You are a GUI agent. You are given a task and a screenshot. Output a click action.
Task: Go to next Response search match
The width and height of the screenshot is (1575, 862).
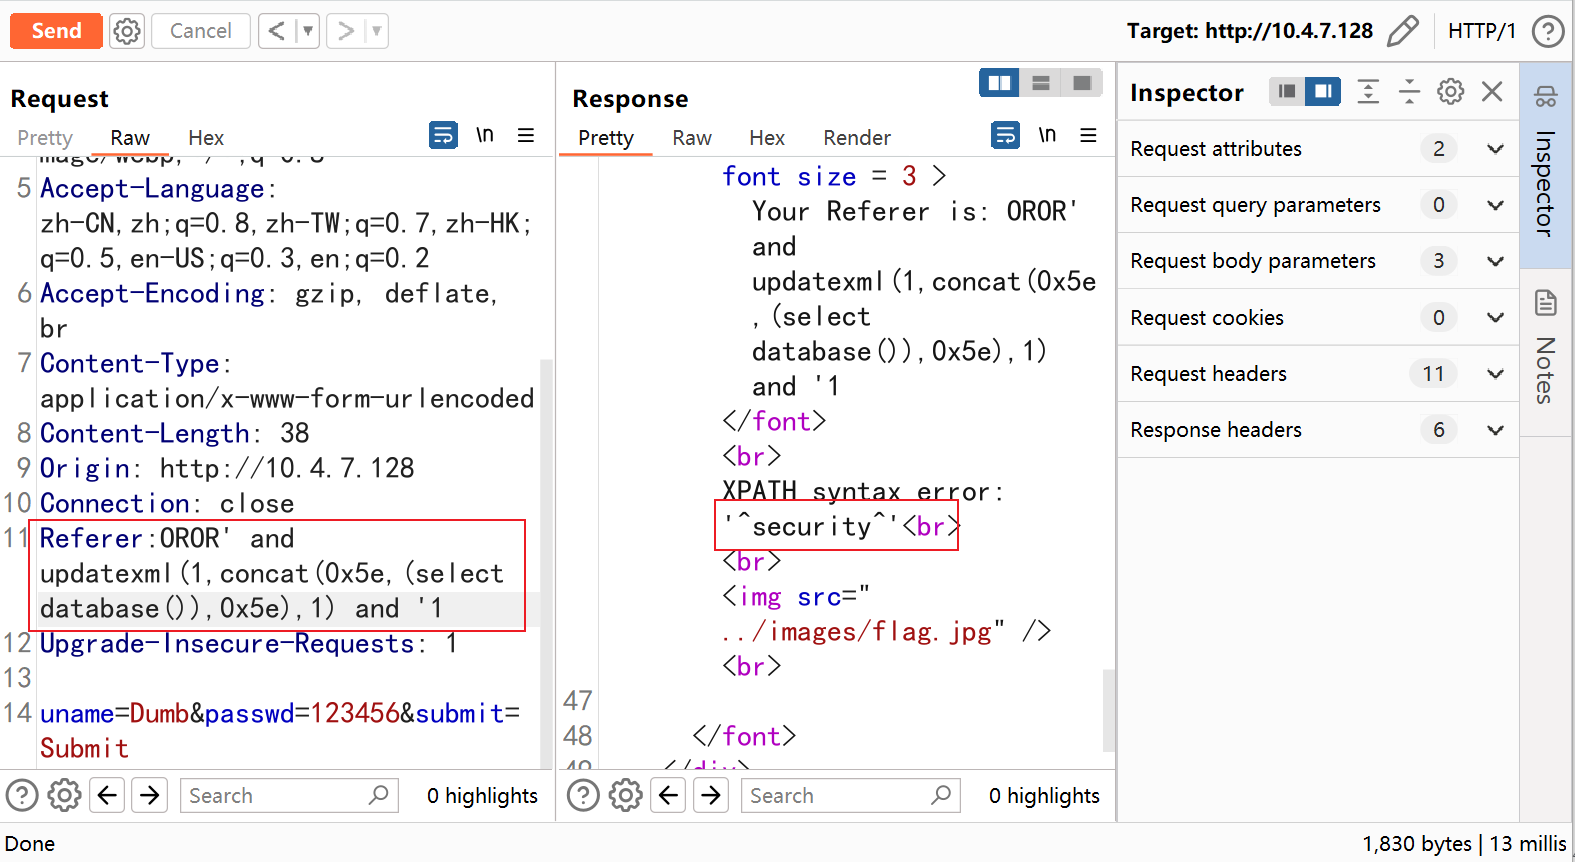tap(711, 796)
